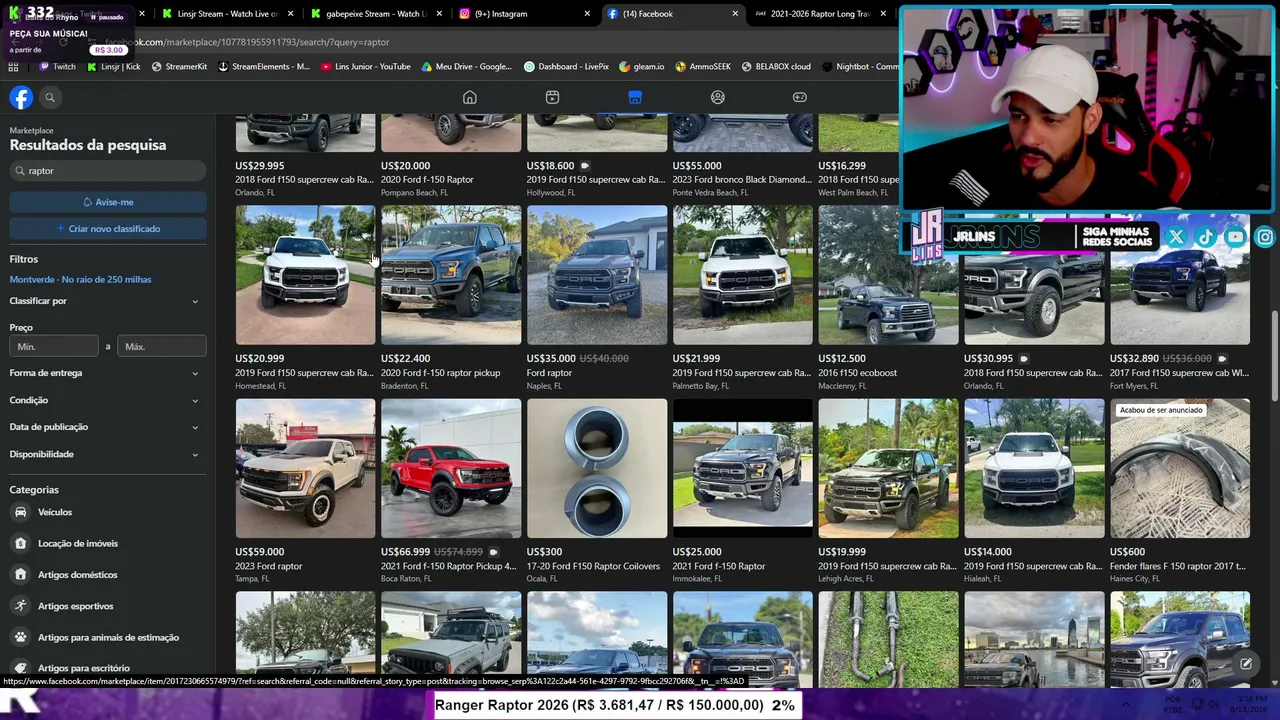
Task: Click the Artigos esportivos runner icon
Action: click(x=20, y=606)
